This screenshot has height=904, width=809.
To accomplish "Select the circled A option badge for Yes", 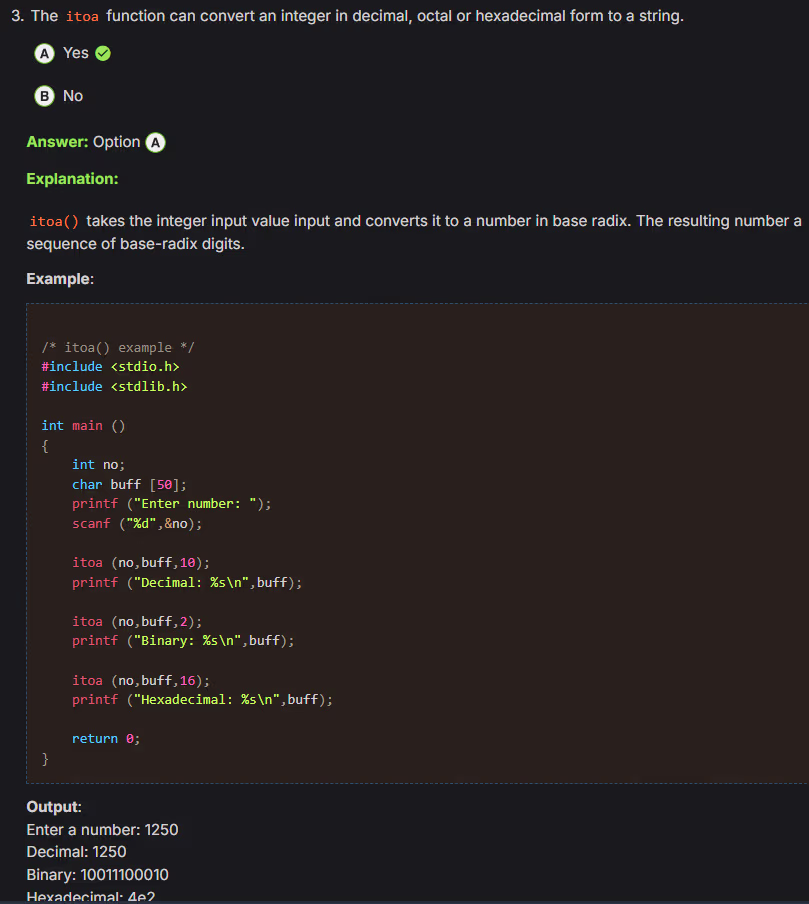I will (x=44, y=54).
